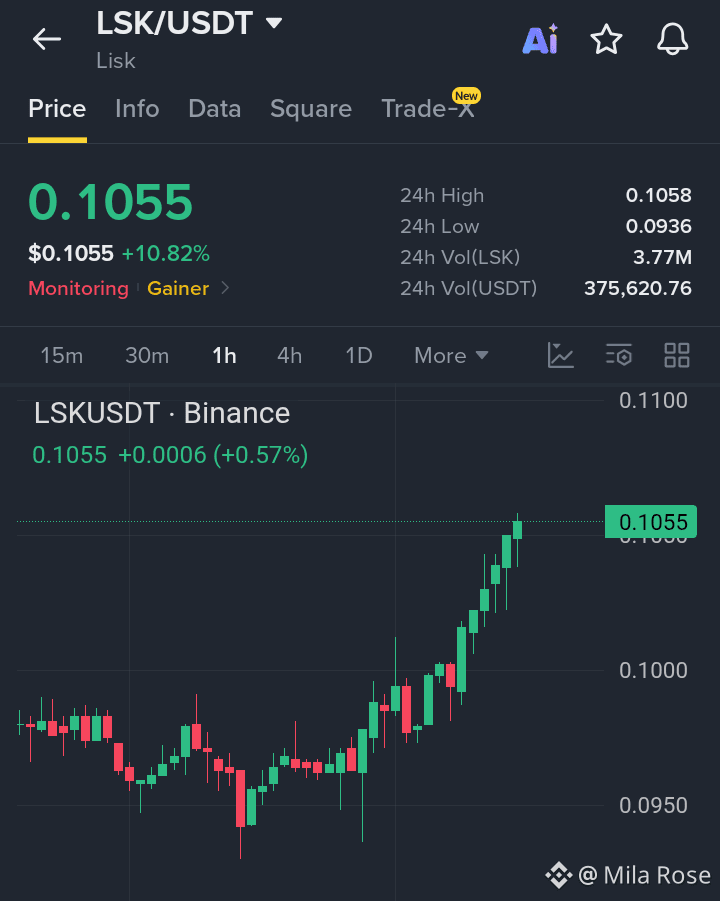720x901 pixels.
Task: Click the 24h High value 0.1058
Action: coord(659,195)
